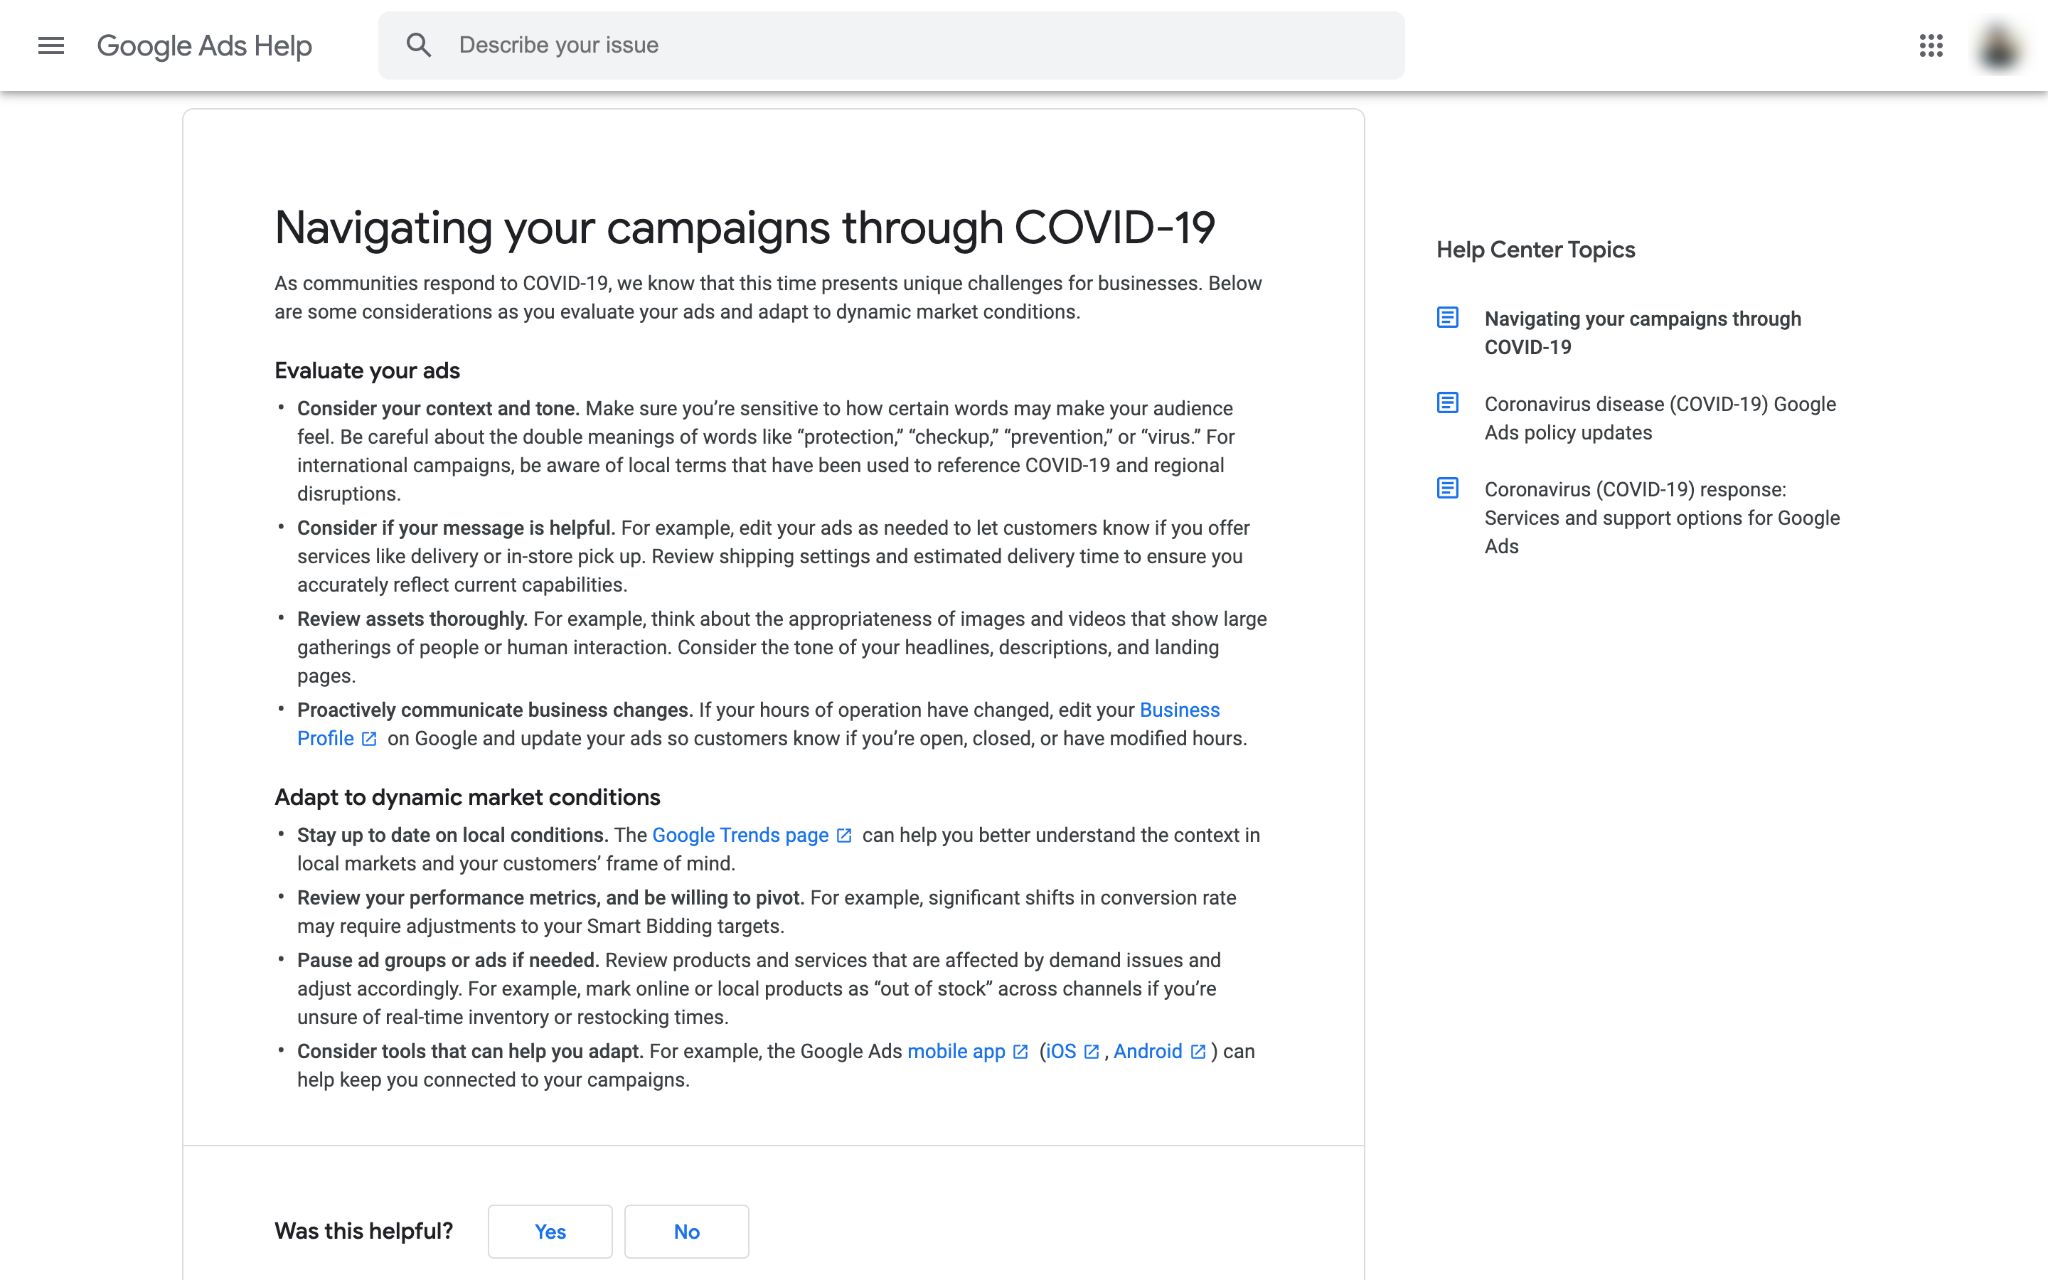
Task: Click external link icon after Google Trends page
Action: click(844, 836)
